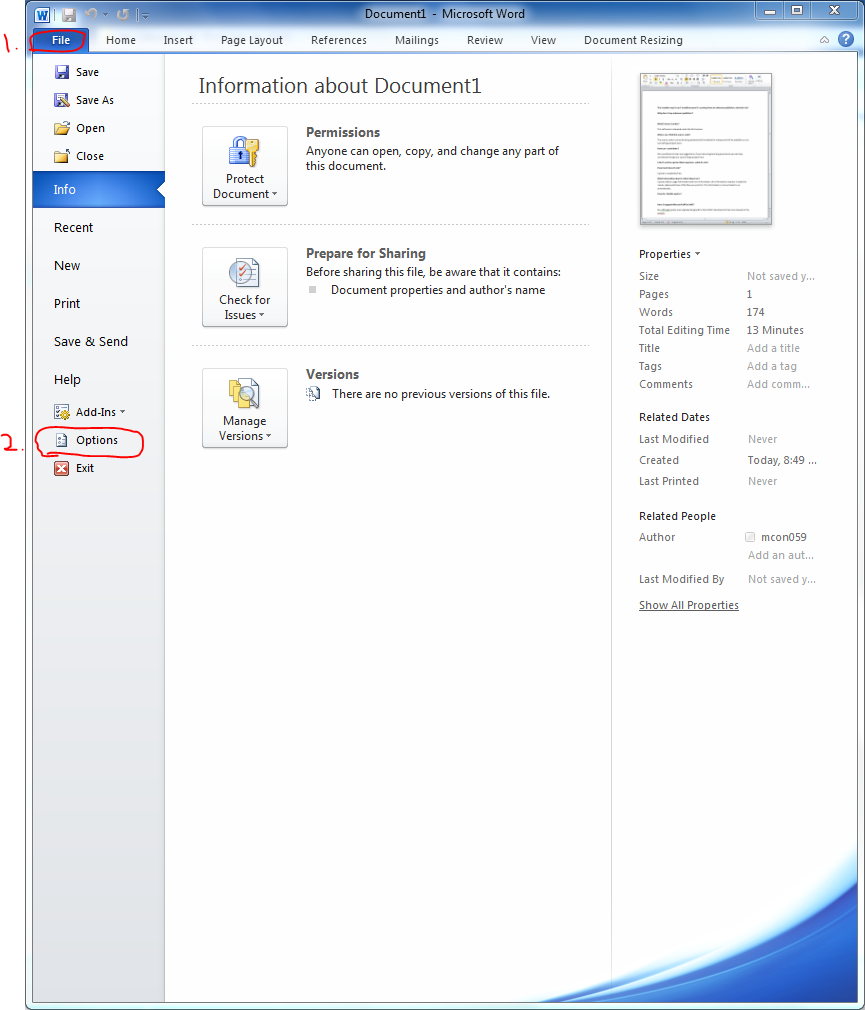This screenshot has width=865, height=1010.
Task: Click 'Add an aut...' to add an author
Action: (781, 555)
